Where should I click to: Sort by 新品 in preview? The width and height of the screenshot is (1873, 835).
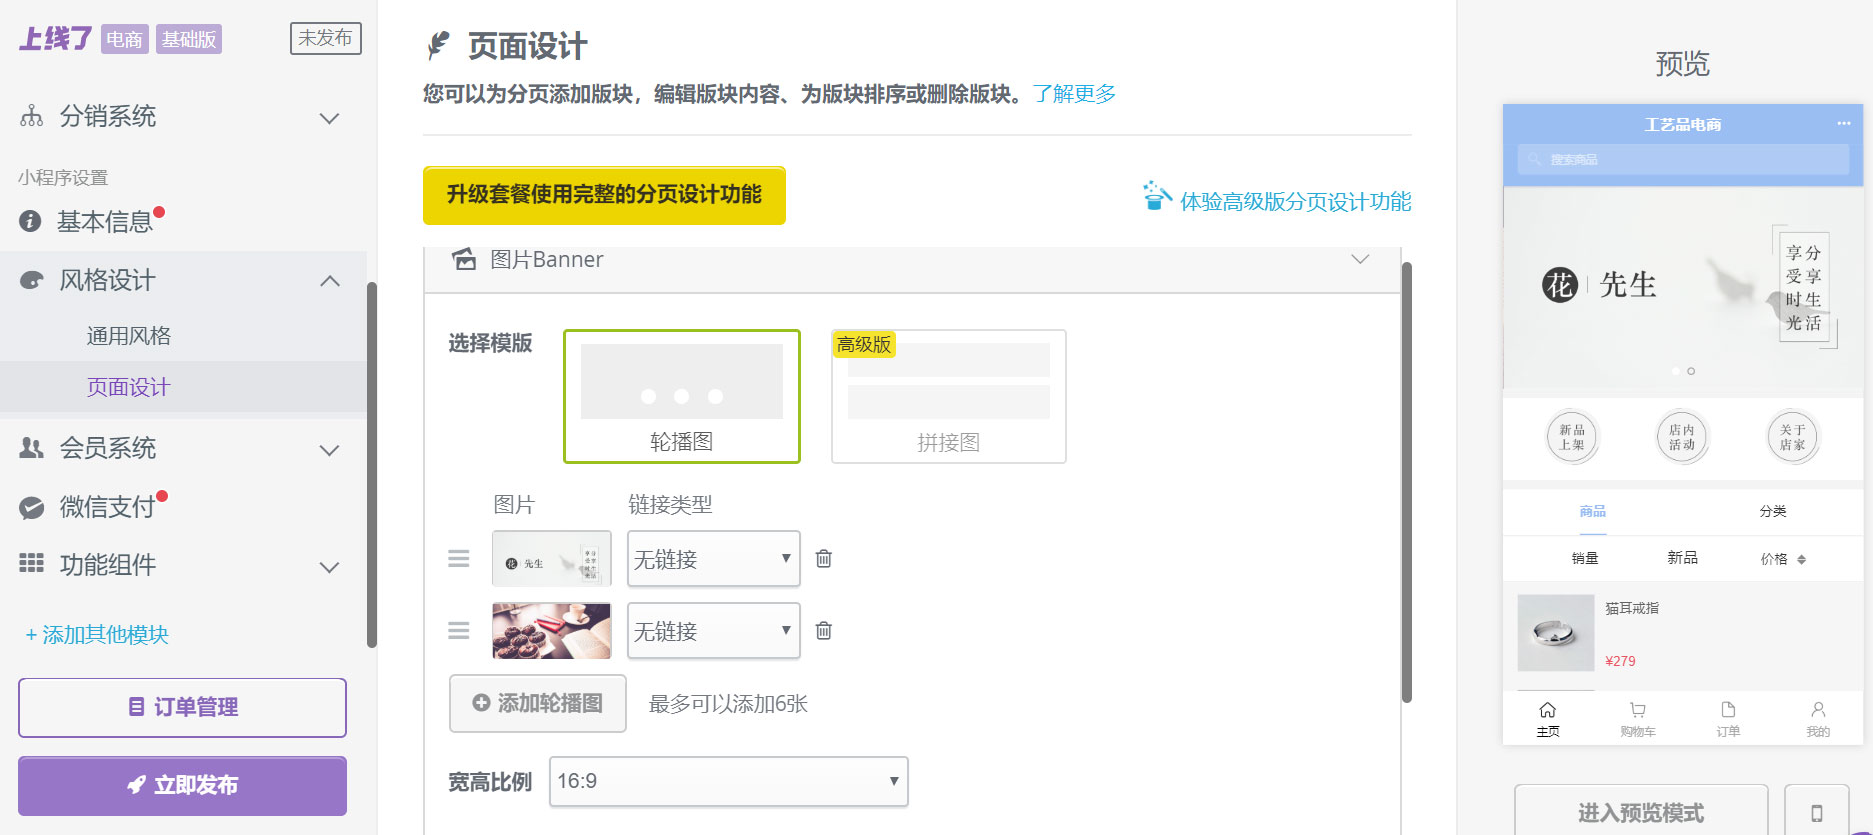click(x=1683, y=558)
